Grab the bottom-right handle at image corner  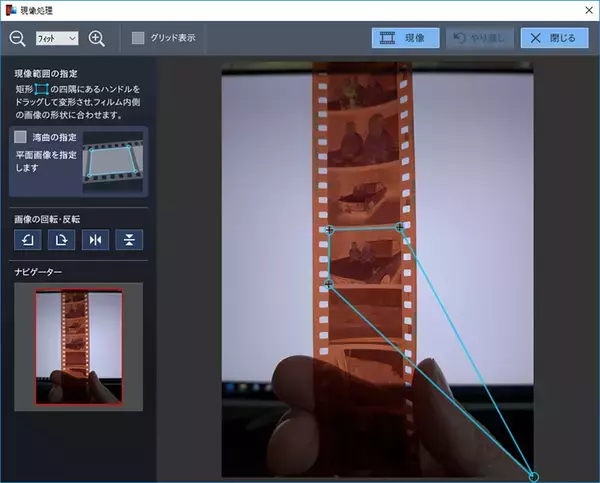pyautogui.click(x=533, y=476)
